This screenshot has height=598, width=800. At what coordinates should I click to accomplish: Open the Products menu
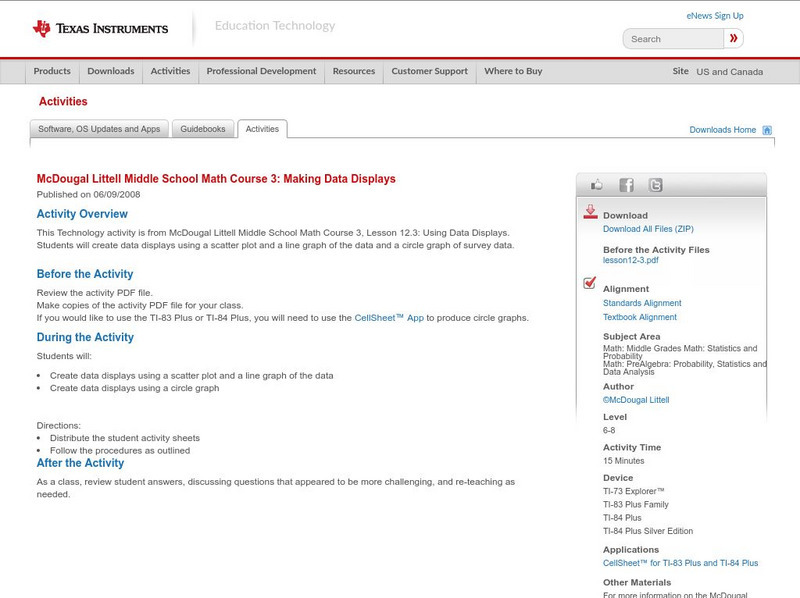(52, 71)
